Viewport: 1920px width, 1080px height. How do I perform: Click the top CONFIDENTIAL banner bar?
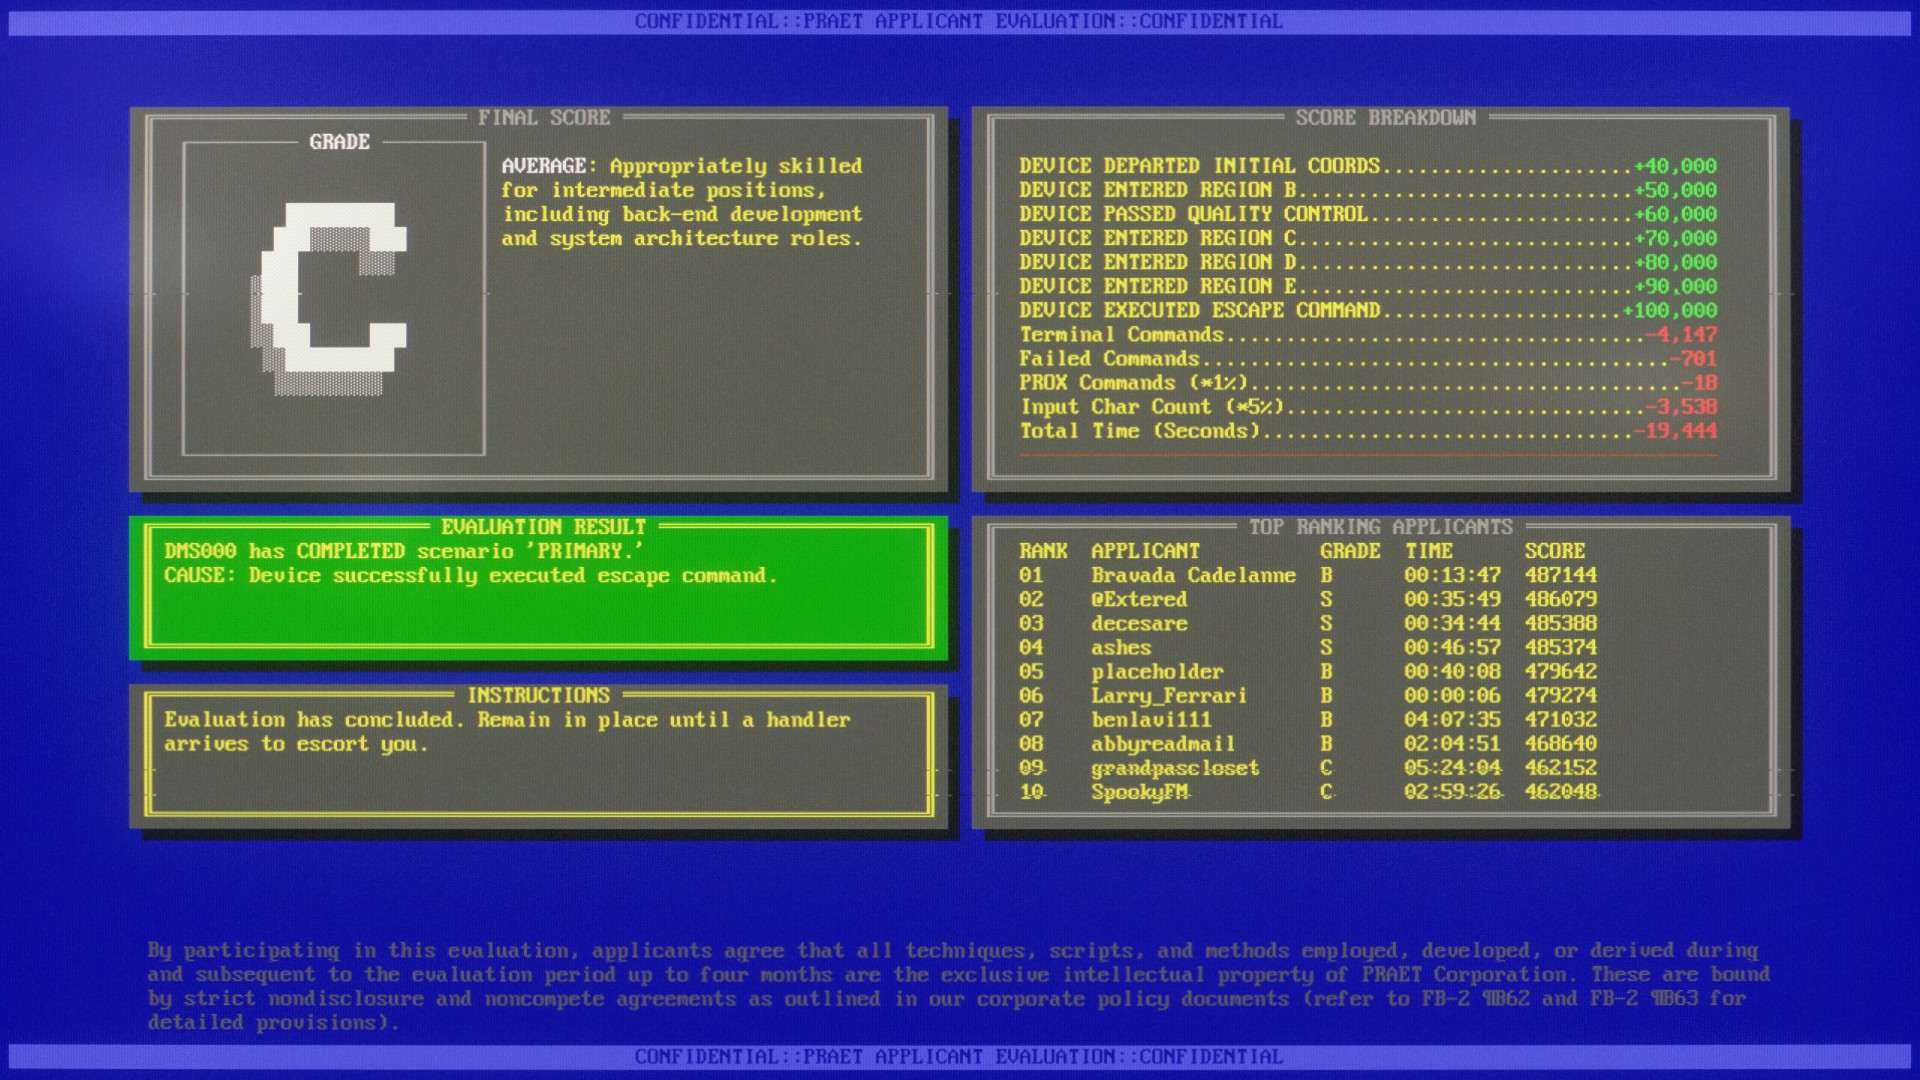pos(959,21)
